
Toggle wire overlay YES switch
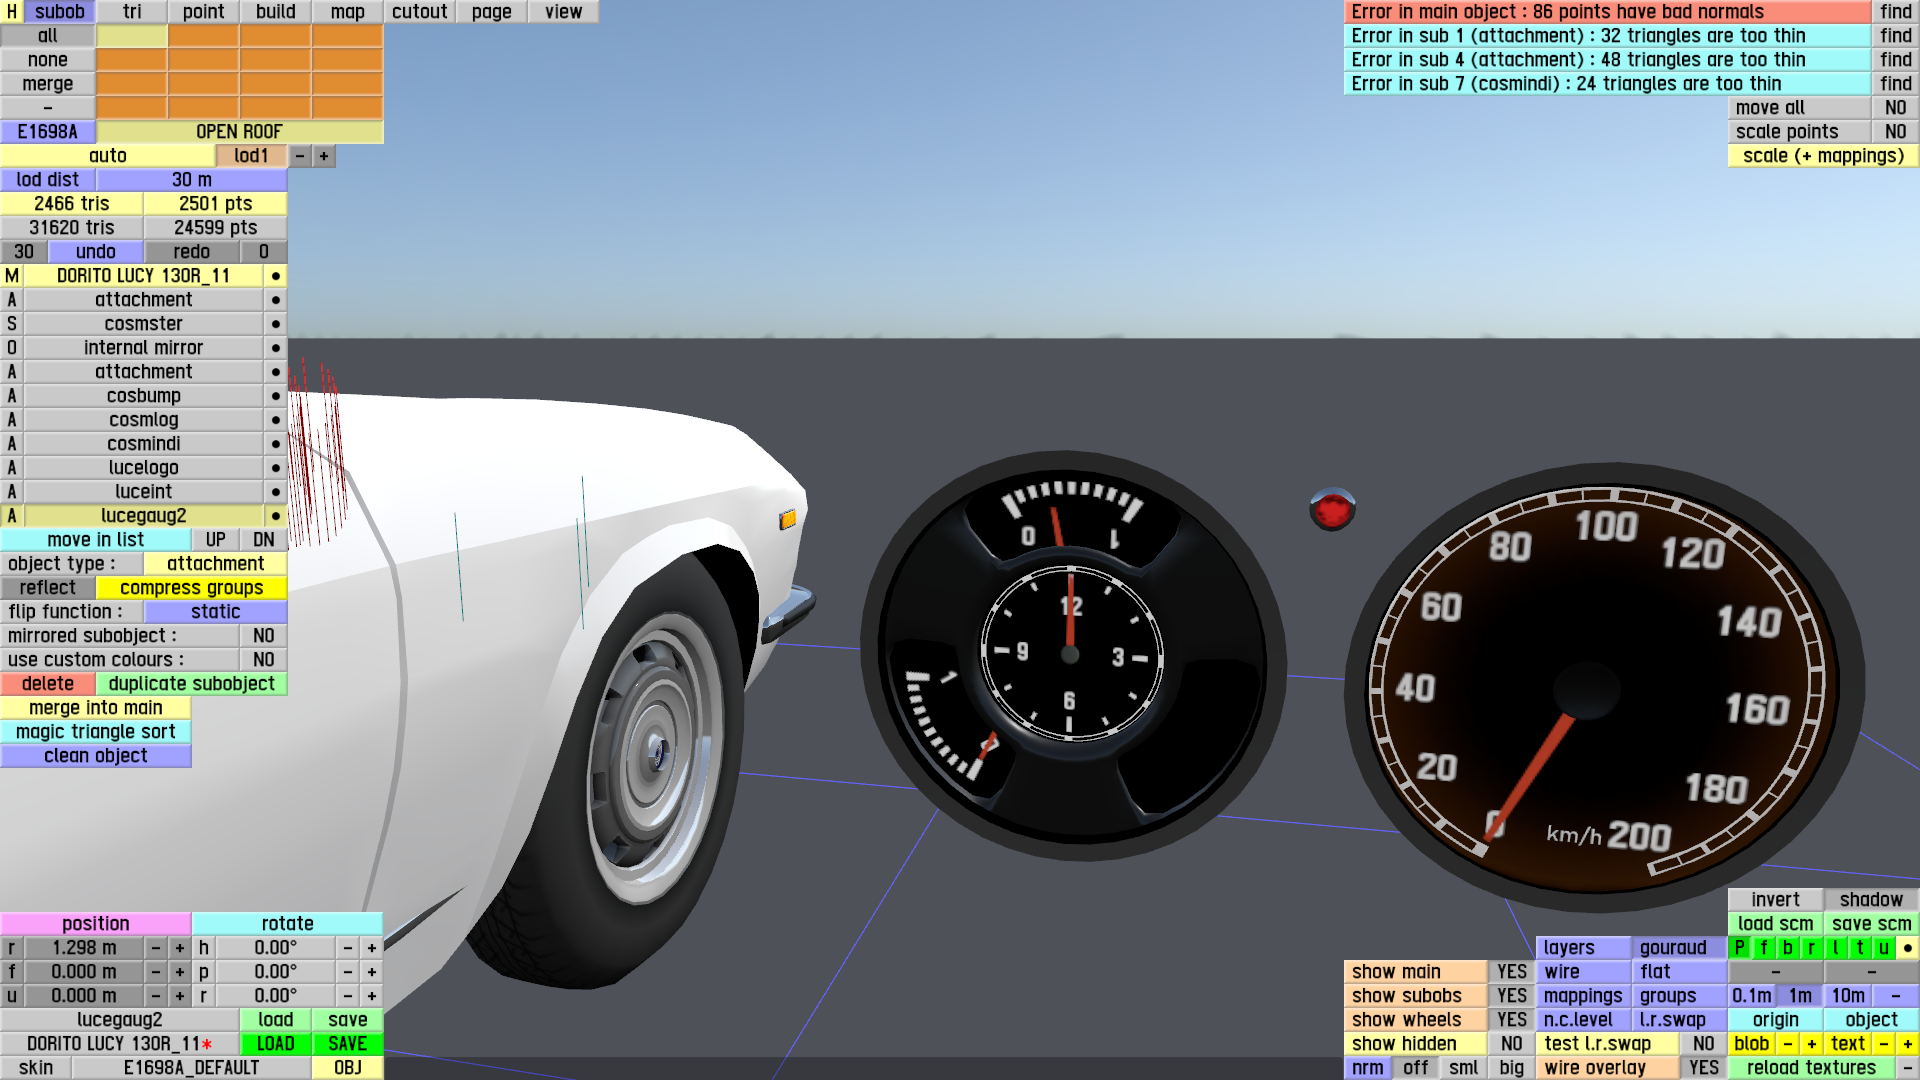pyautogui.click(x=1703, y=1068)
